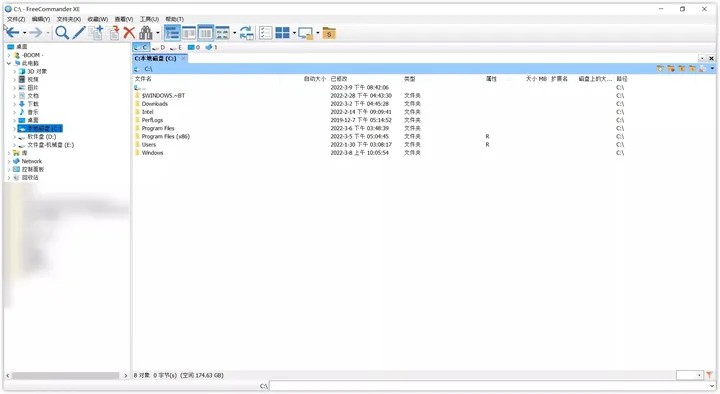Synchronize folders with the blue arrows icon
Image resolution: width=720 pixels, height=394 pixels.
point(247,33)
